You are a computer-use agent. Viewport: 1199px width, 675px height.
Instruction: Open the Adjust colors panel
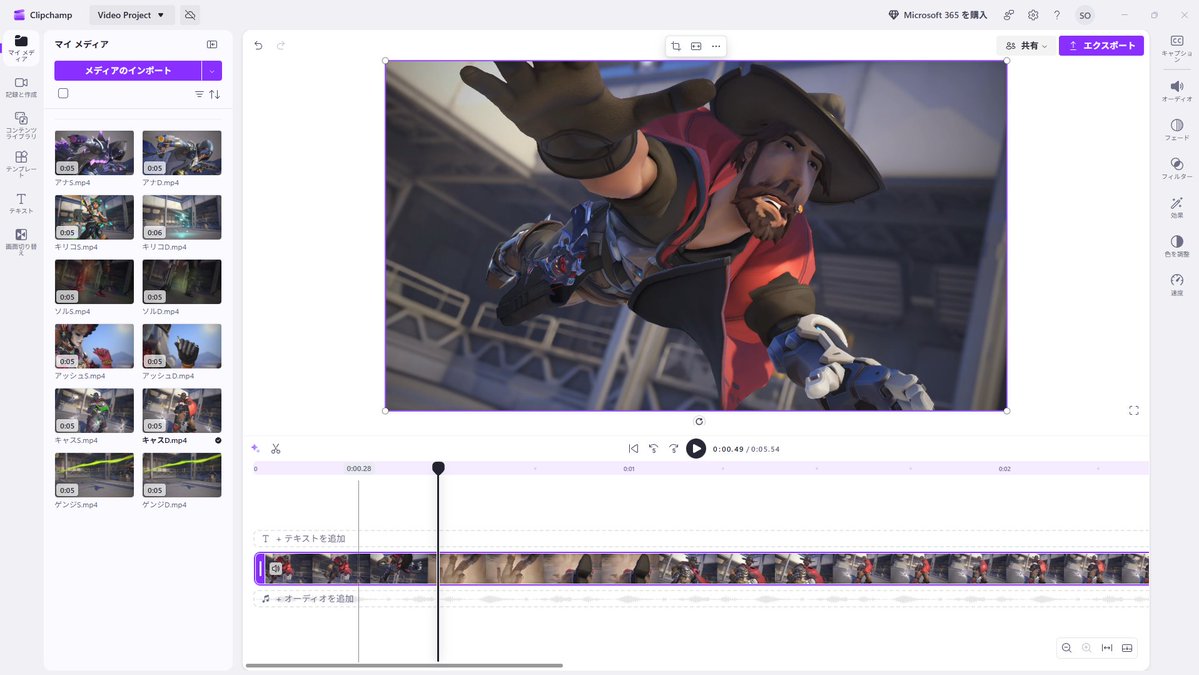1177,245
